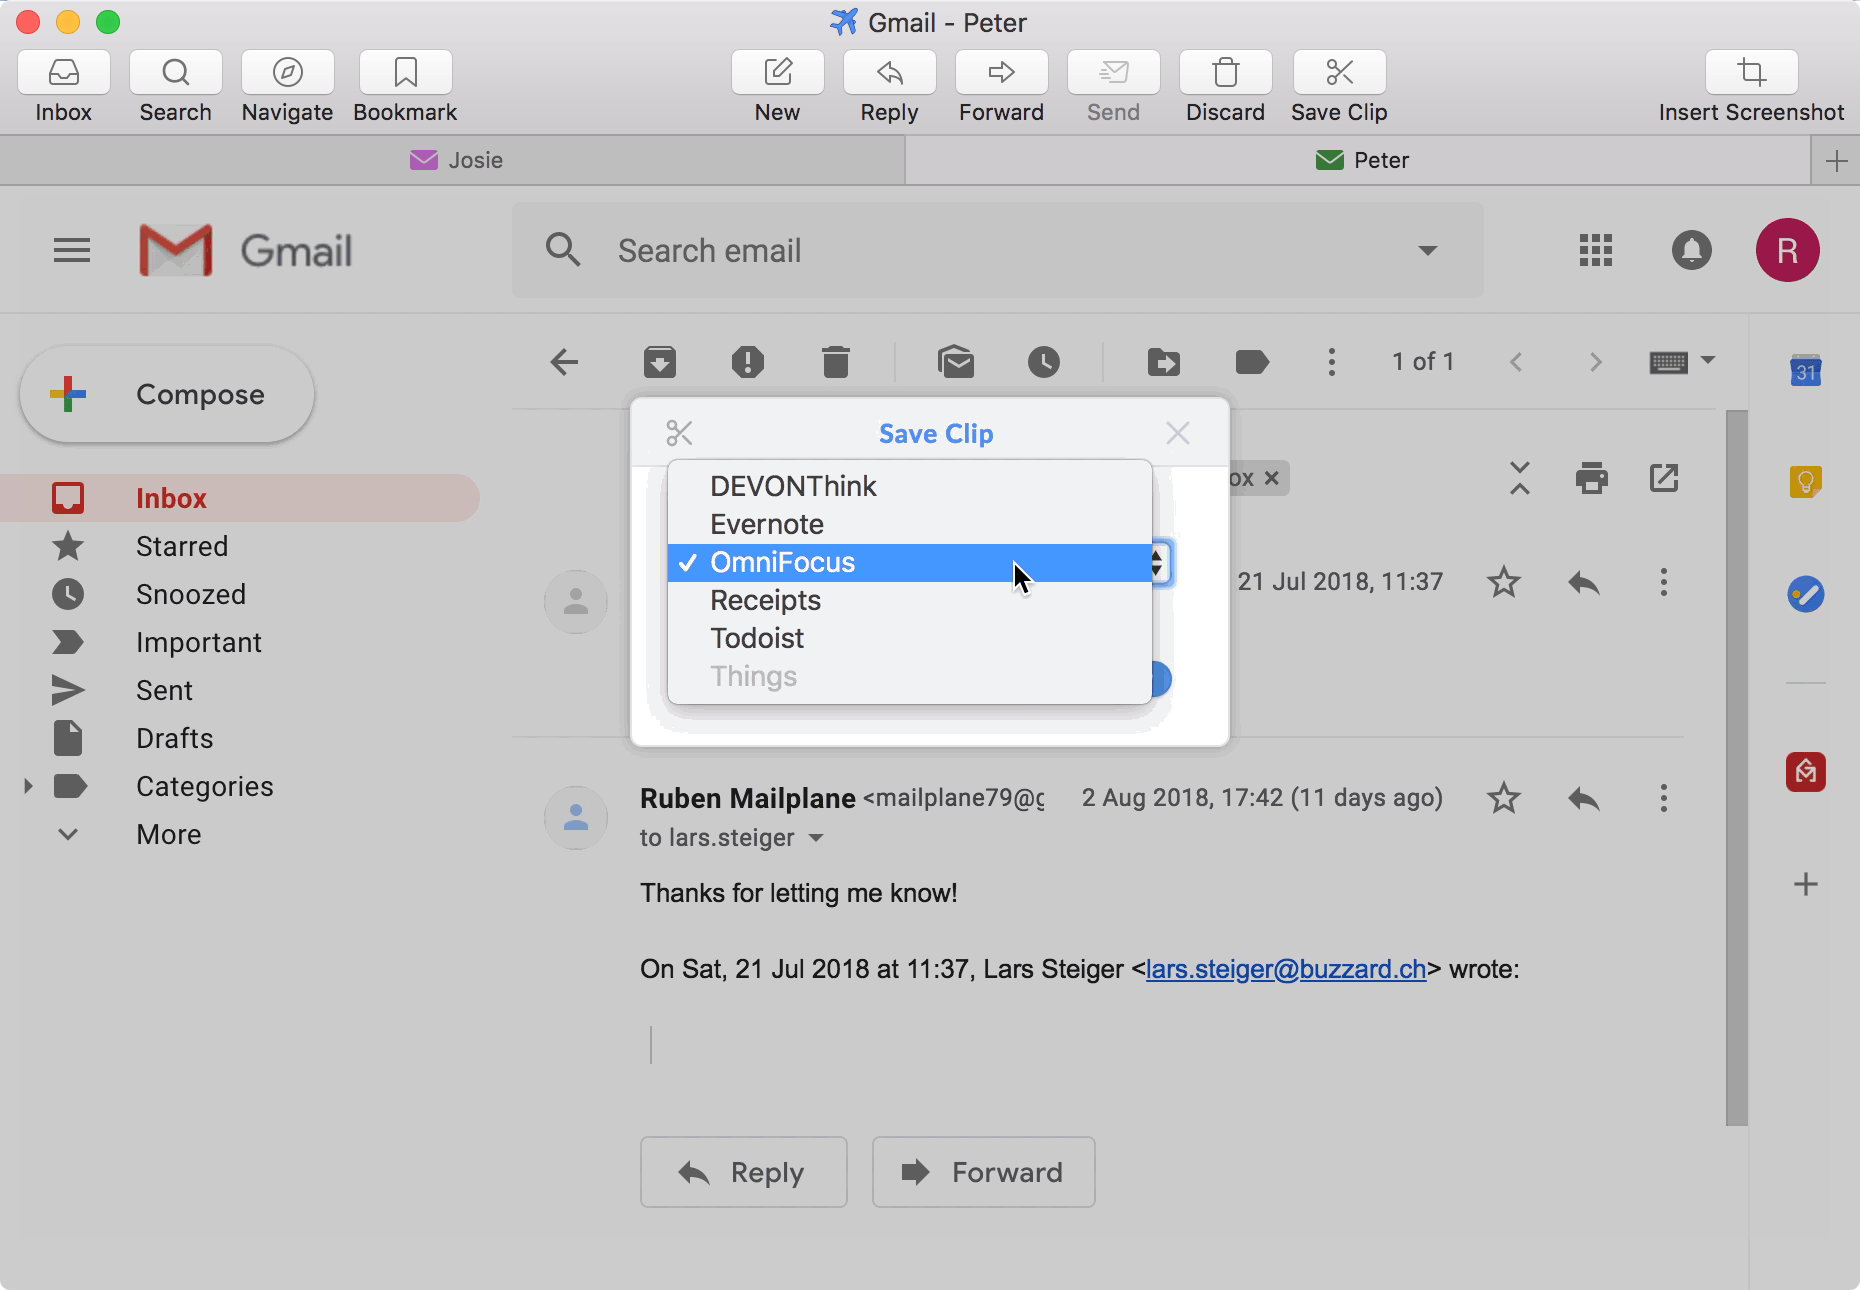Add a new tab with plus button
This screenshot has width=1860, height=1290.
click(x=1836, y=161)
